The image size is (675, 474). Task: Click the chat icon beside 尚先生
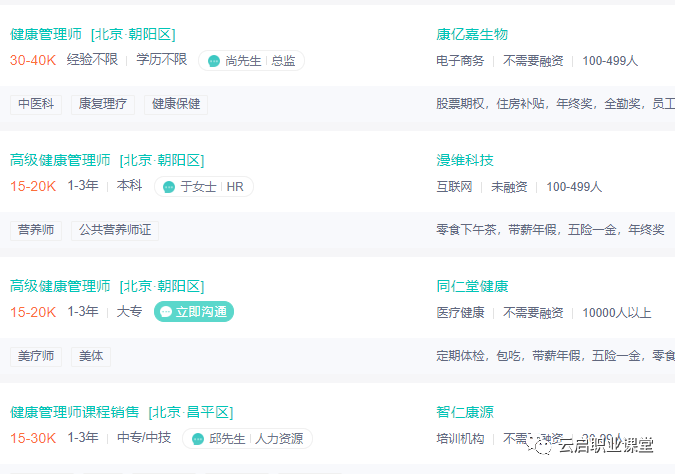coord(214,61)
